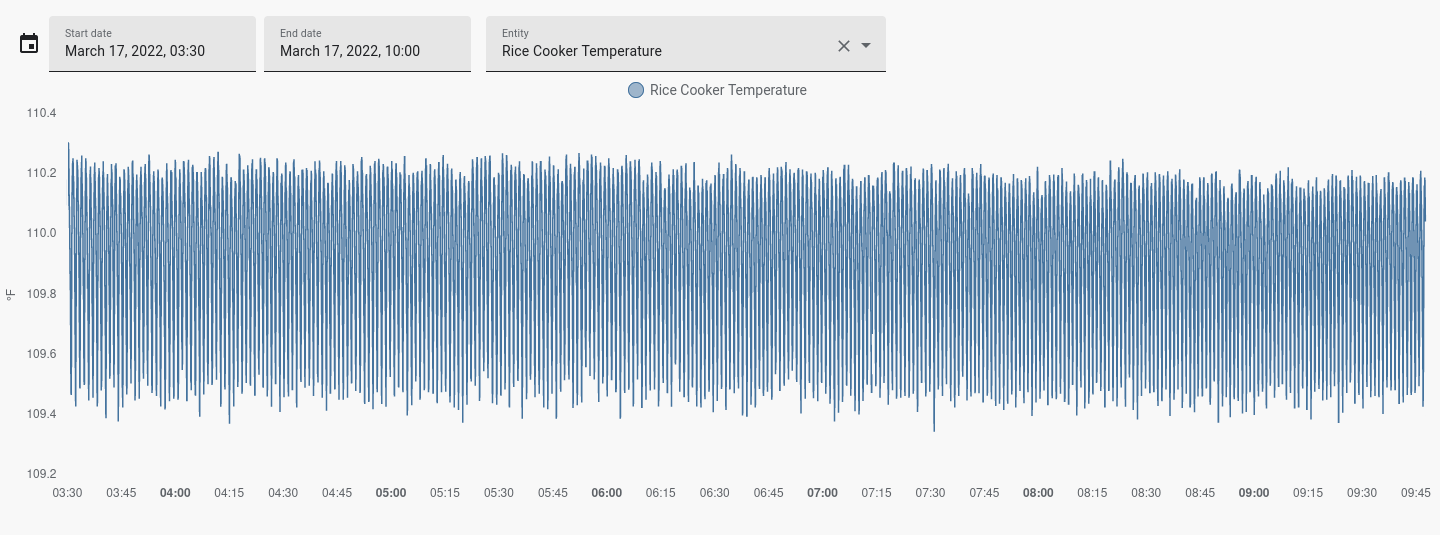
Task: Click the lowest temperature dip near 07:30
Action: (x=934, y=430)
